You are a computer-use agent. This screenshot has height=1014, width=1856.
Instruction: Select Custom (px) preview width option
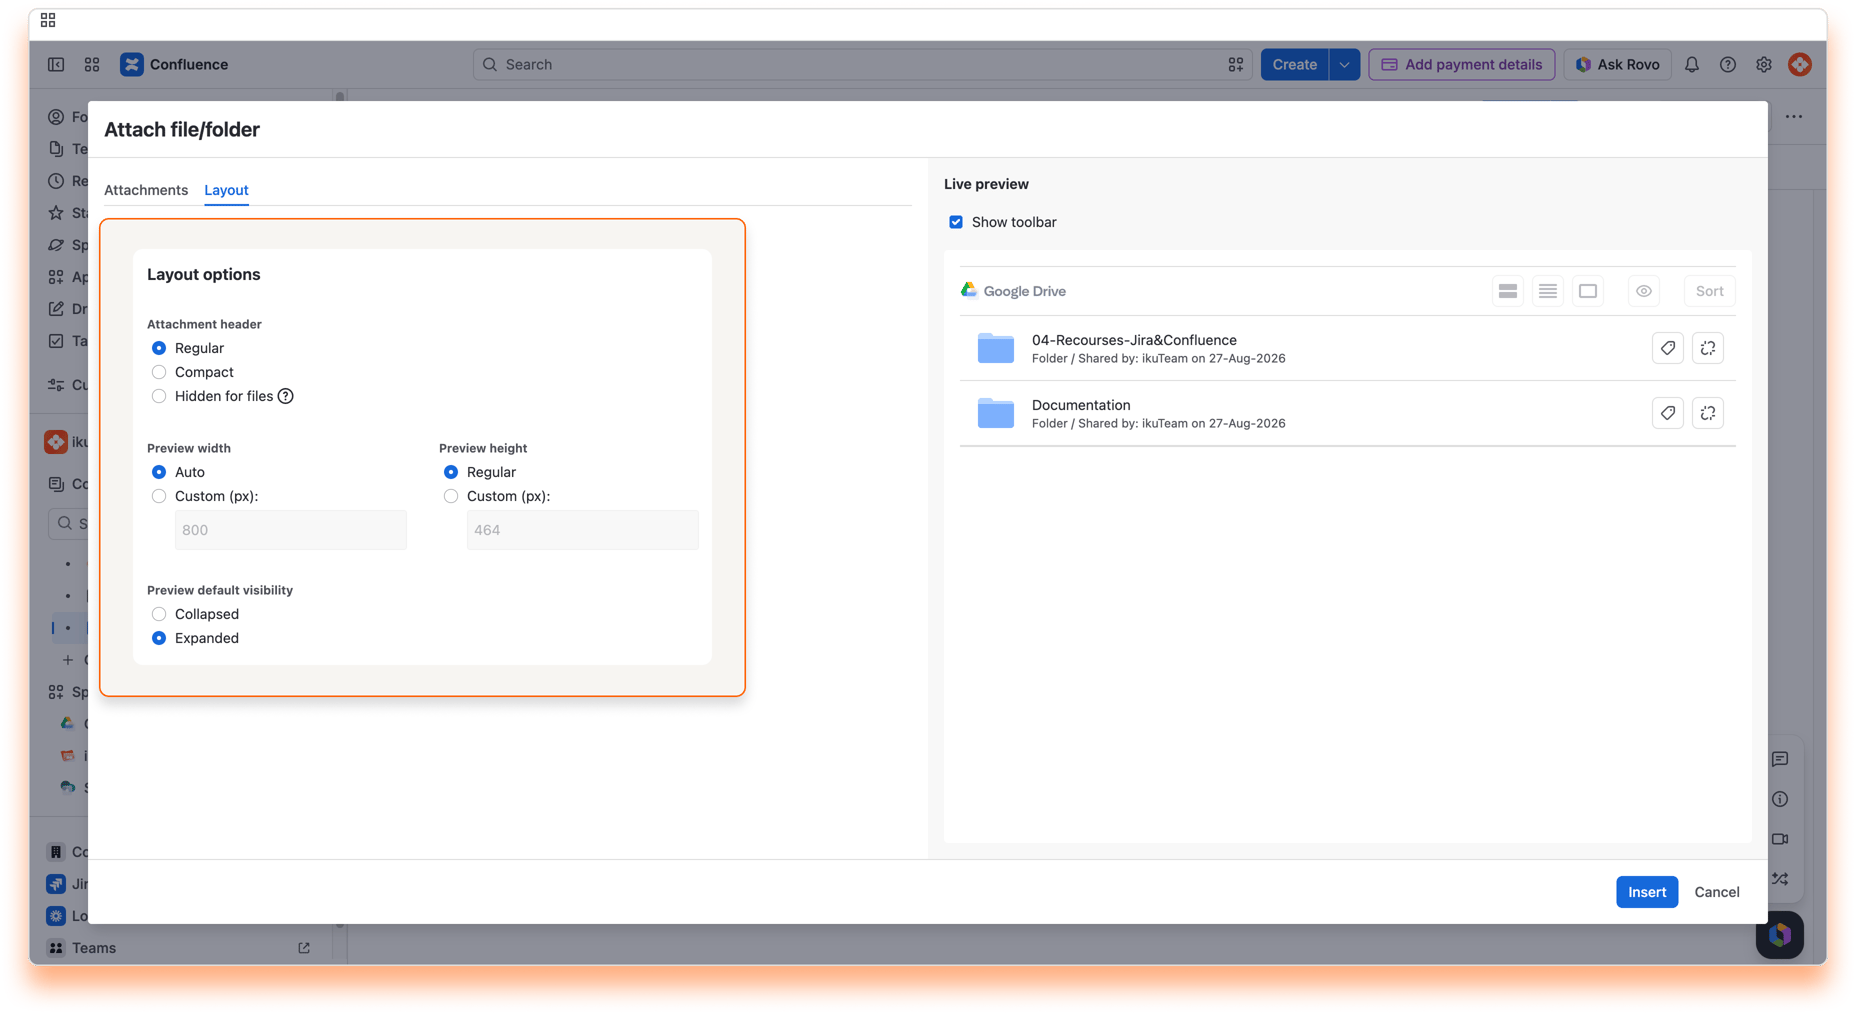pyautogui.click(x=159, y=496)
